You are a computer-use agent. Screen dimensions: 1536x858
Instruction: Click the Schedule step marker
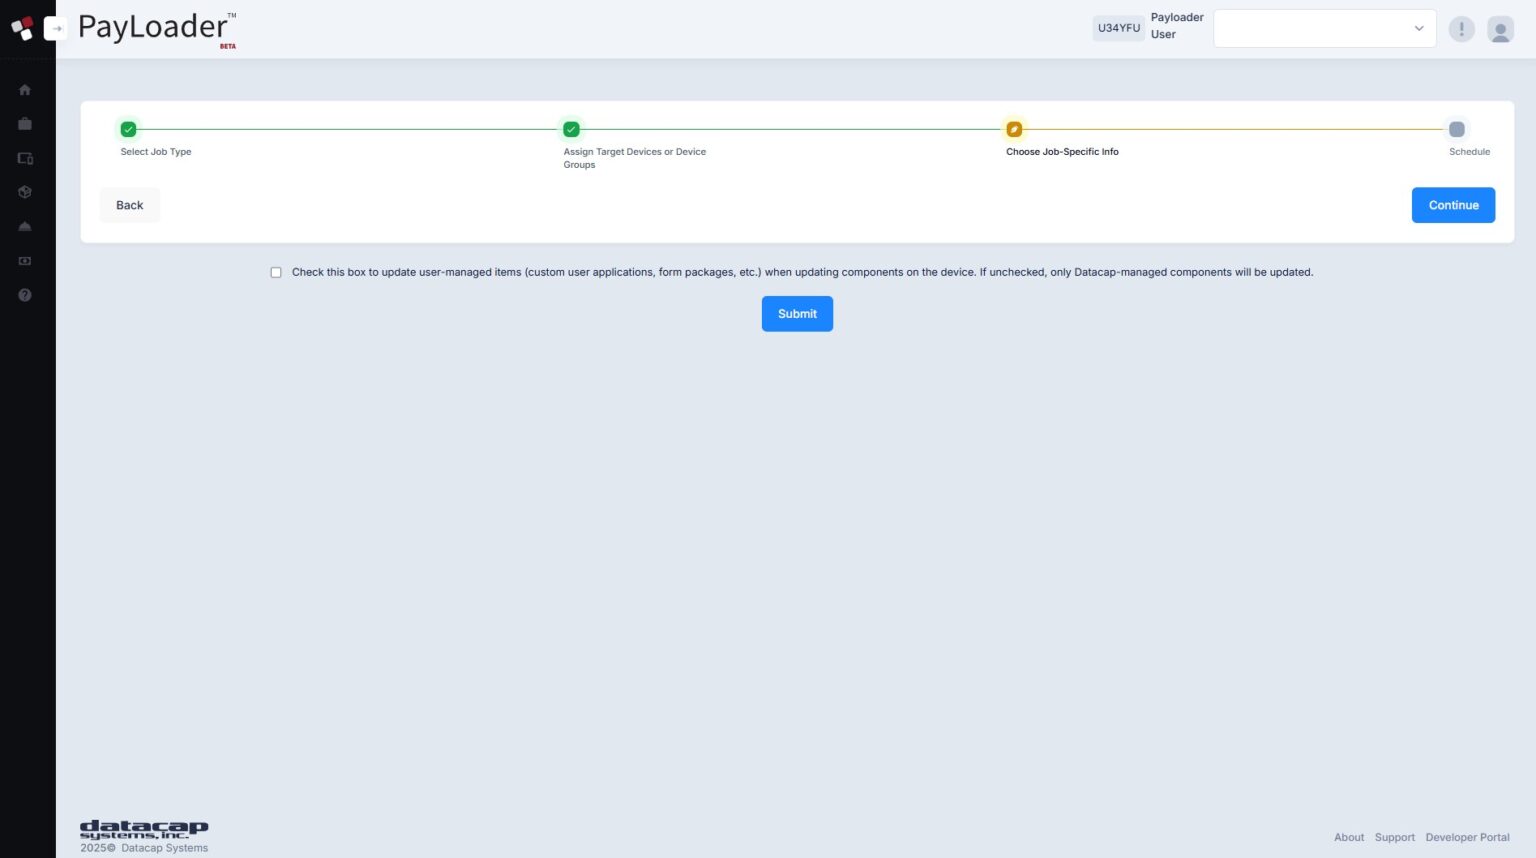[1457, 129]
